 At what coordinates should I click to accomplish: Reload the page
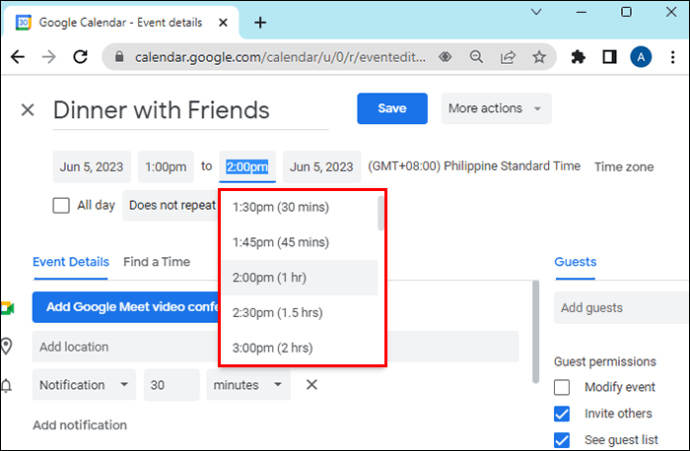coord(79,57)
